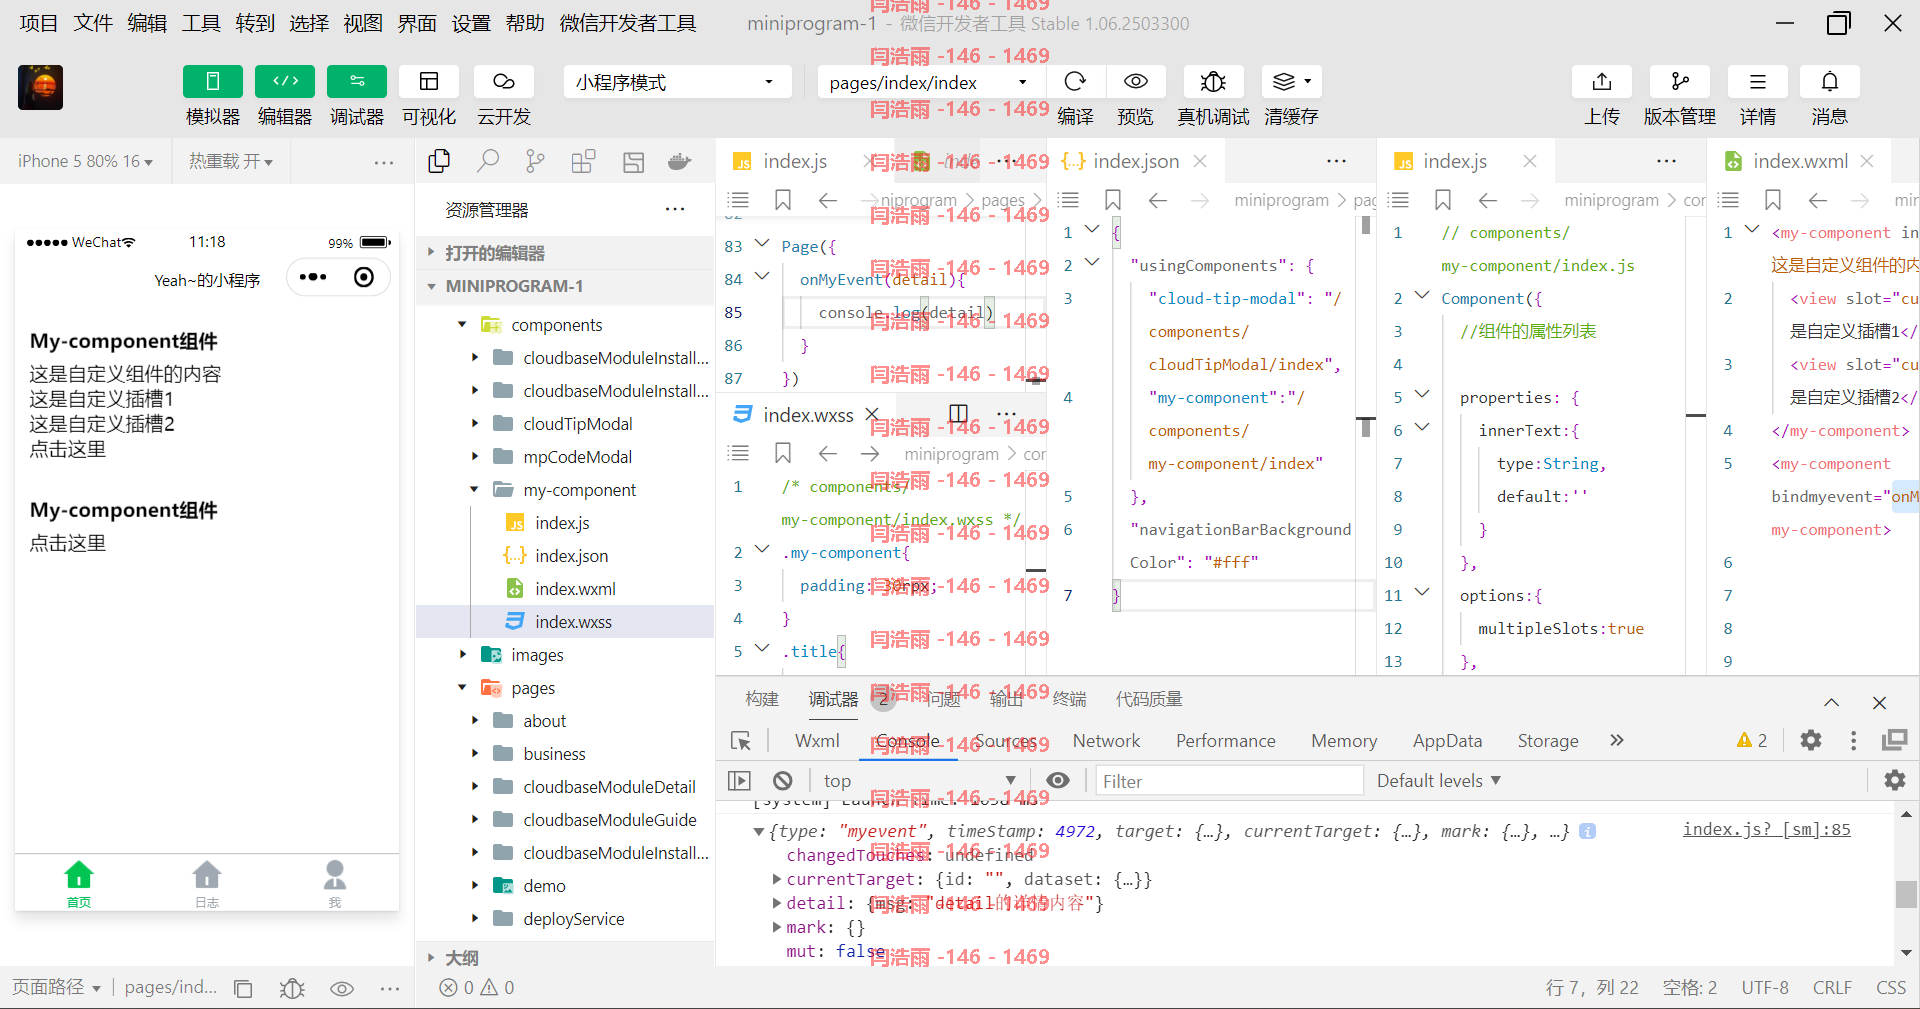Start real device debugging (真机调试)
The image size is (1920, 1009).
1213,81
